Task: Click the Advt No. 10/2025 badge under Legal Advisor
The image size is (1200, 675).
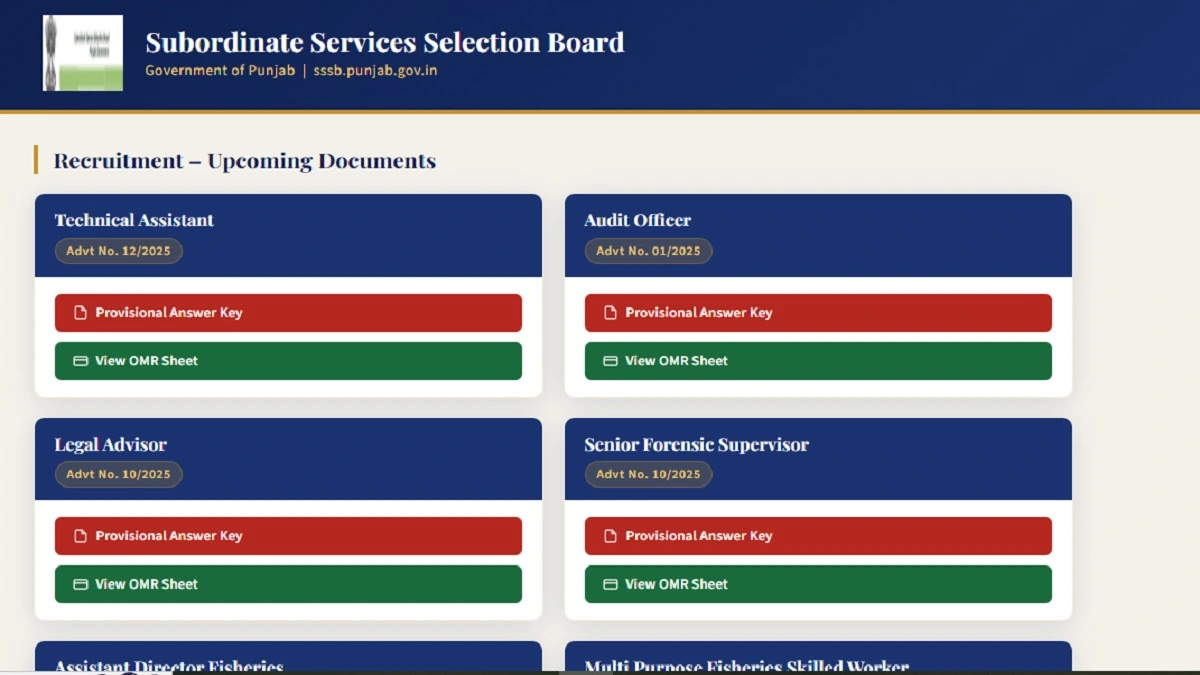Action: pyautogui.click(x=118, y=474)
